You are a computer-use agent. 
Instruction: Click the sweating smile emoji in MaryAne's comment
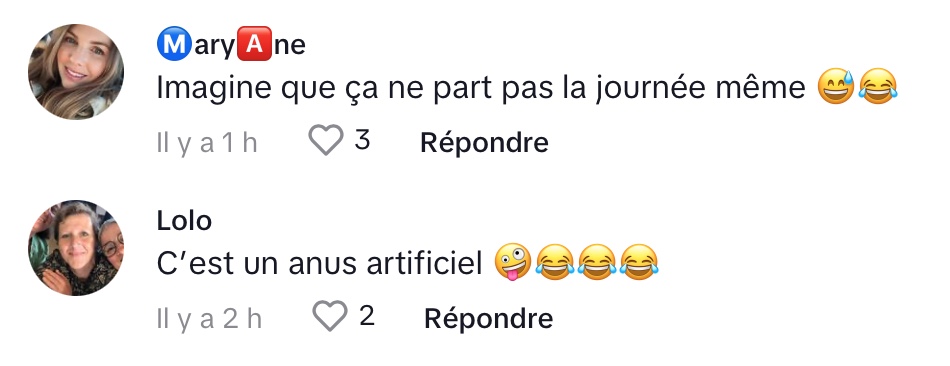(835, 87)
